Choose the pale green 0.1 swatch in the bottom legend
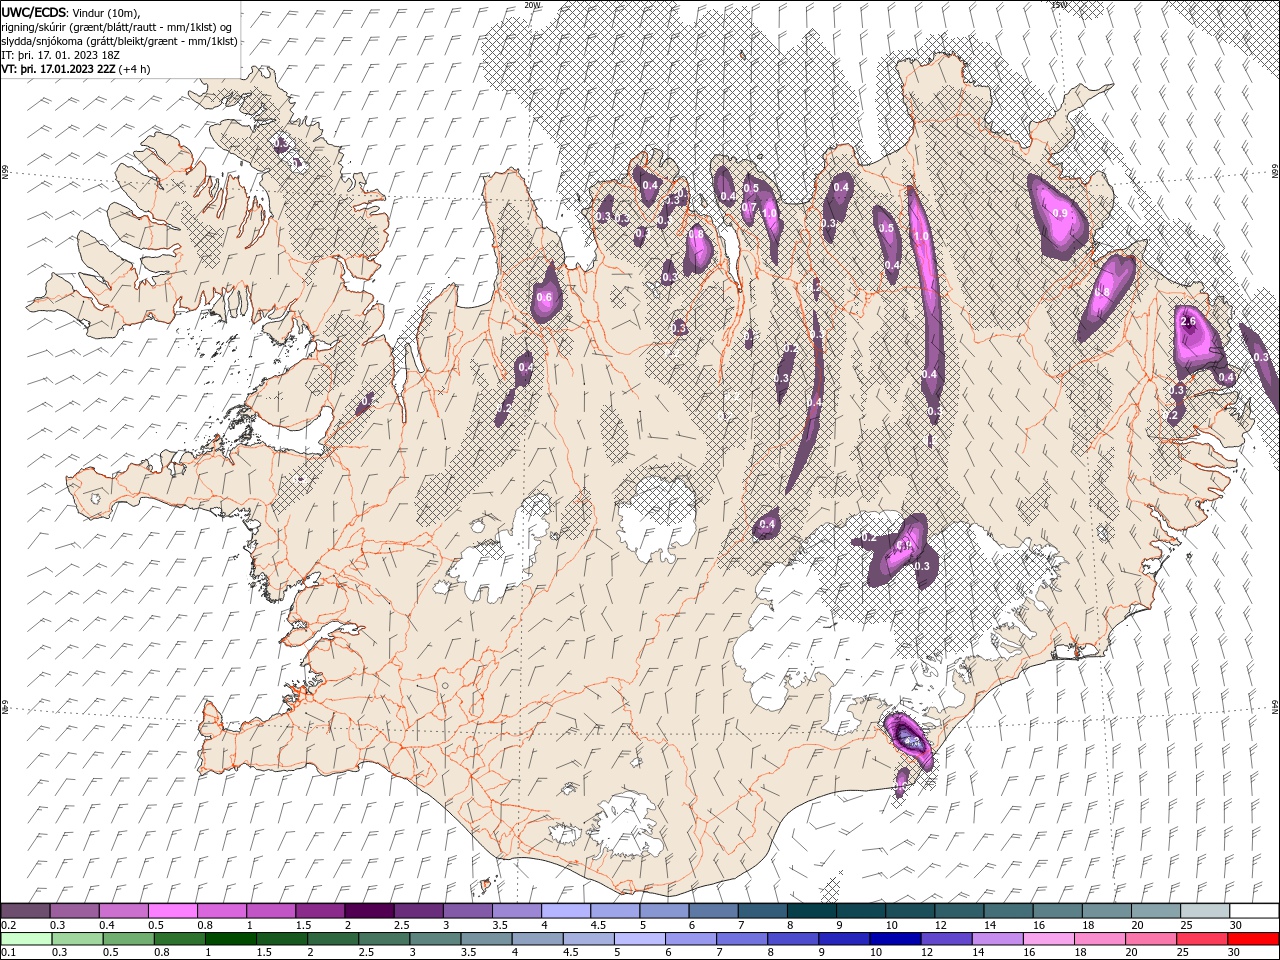Image resolution: width=1280 pixels, height=960 pixels. [x=26, y=939]
